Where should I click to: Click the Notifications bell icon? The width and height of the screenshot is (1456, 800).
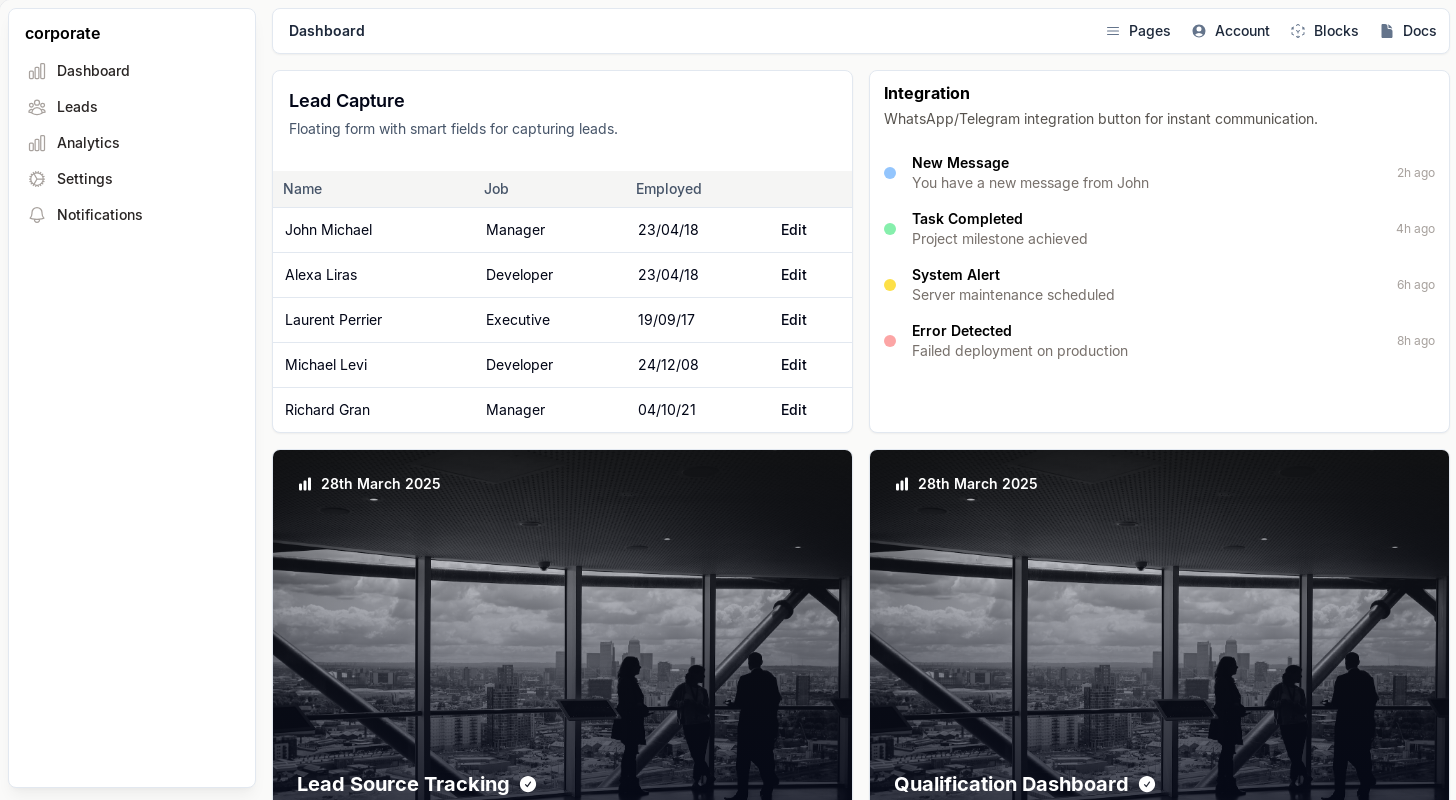37,215
